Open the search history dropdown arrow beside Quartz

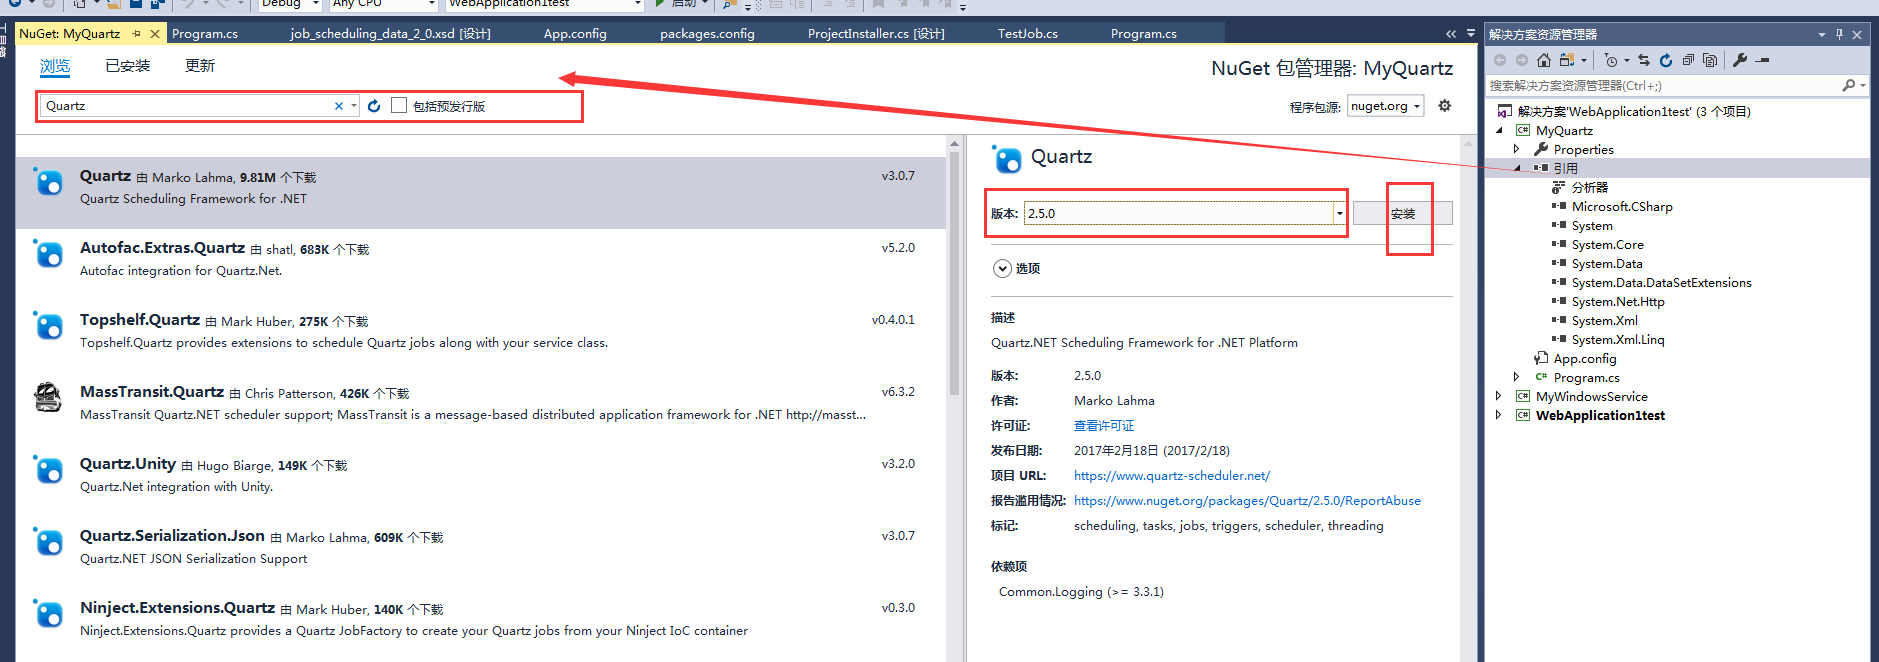coord(354,106)
